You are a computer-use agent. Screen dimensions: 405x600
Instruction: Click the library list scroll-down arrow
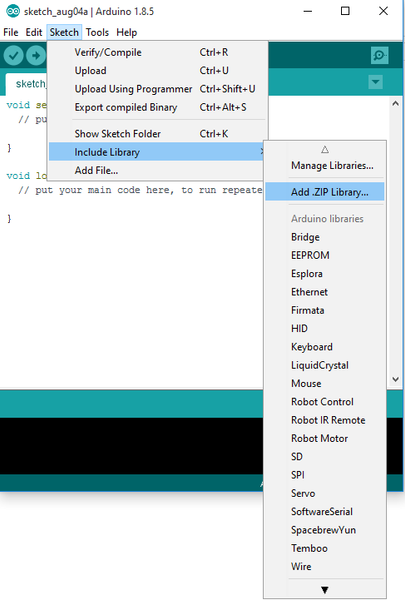click(x=325, y=590)
